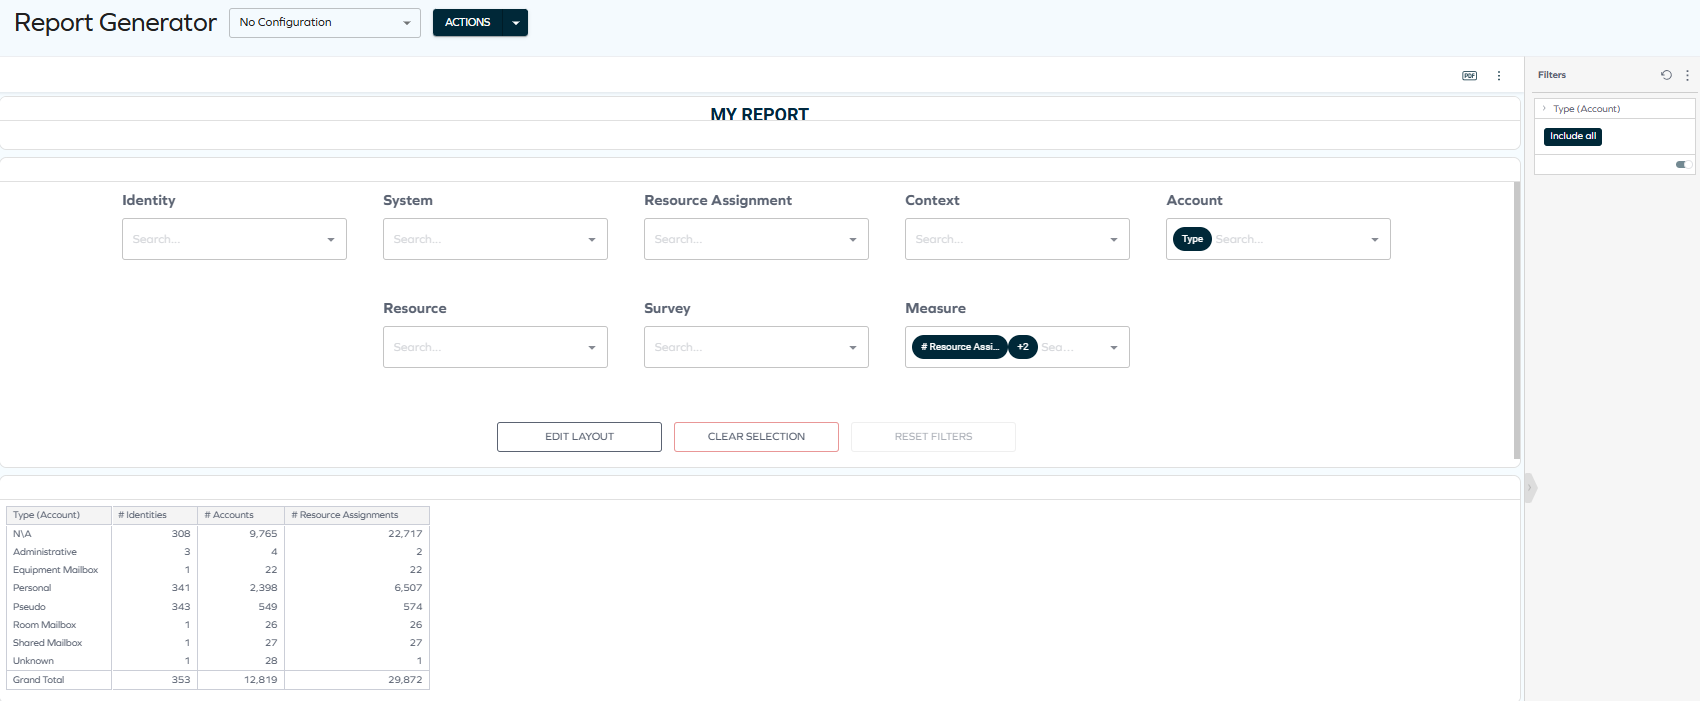Click the Type chip in Account field
1700x701 pixels.
(1192, 239)
